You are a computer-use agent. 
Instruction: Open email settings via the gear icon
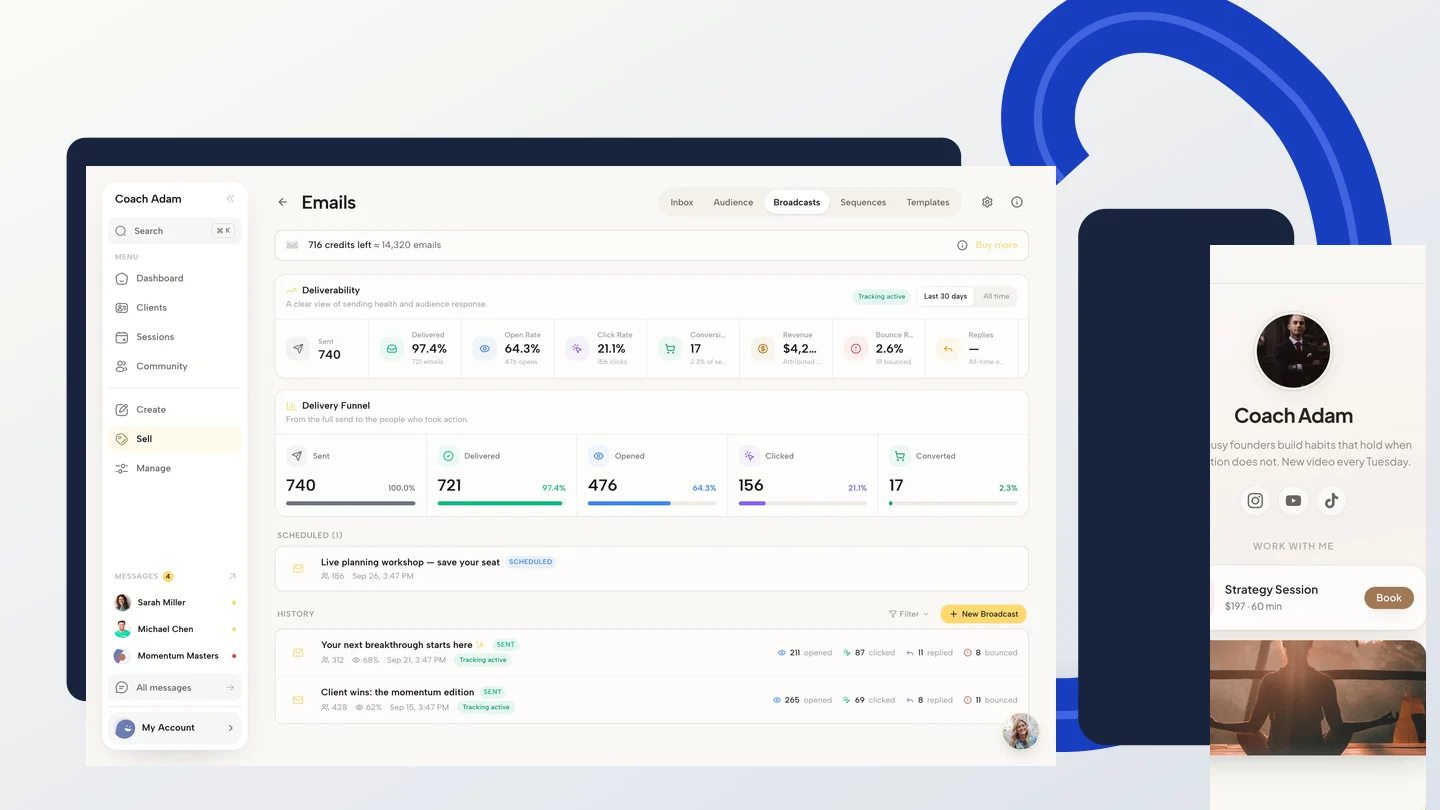coord(987,202)
